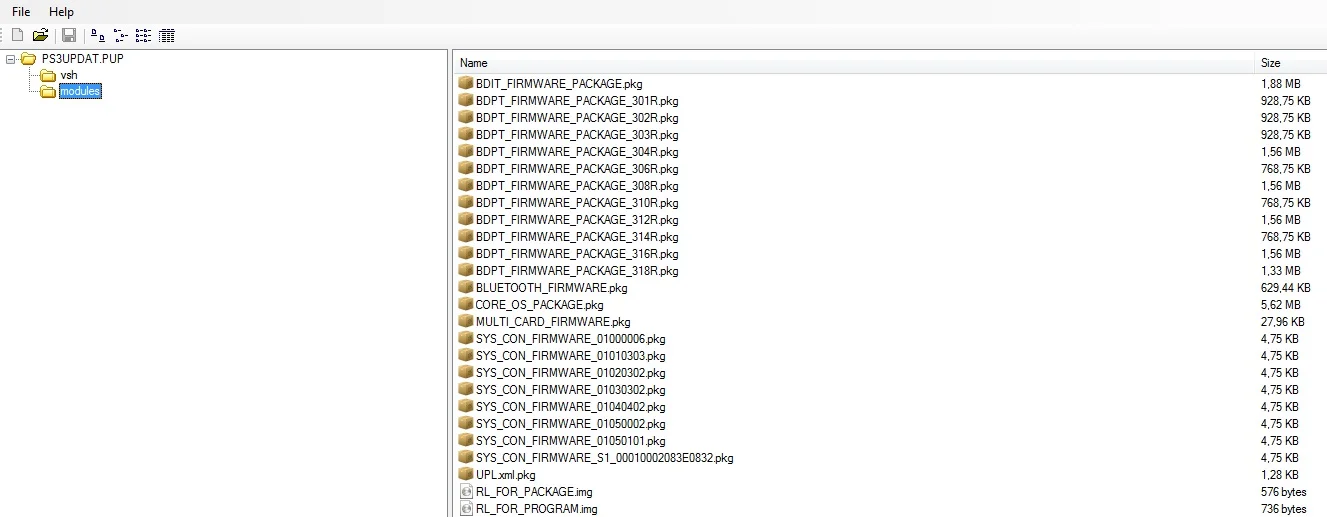Click the 629,44 KB size value
Image resolution: width=1327 pixels, height=517 pixels.
(1285, 288)
